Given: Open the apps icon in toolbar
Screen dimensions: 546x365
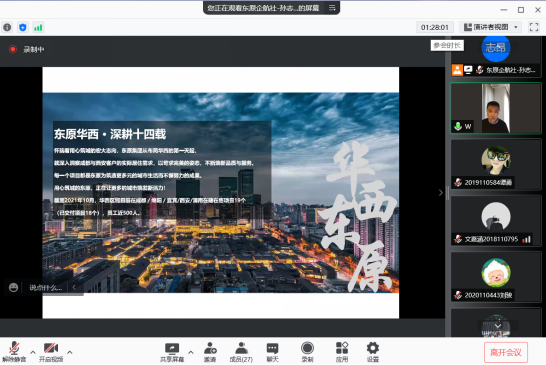Looking at the screenshot, I should (342, 352).
